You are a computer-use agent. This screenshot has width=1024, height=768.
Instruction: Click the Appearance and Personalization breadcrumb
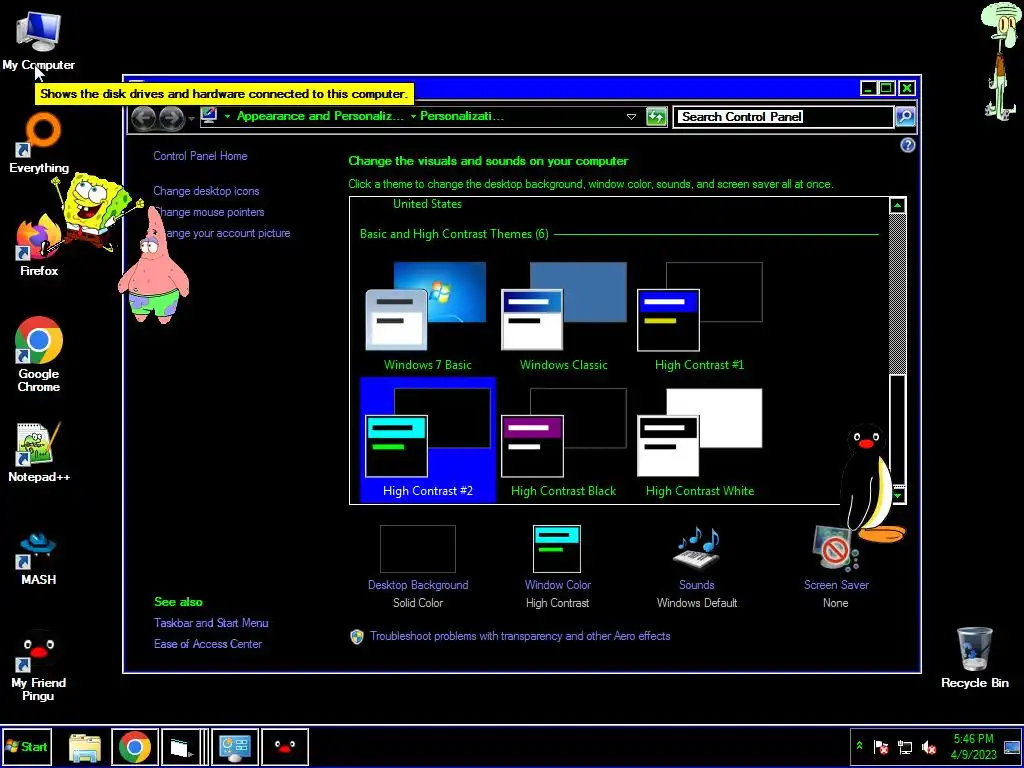pos(320,116)
